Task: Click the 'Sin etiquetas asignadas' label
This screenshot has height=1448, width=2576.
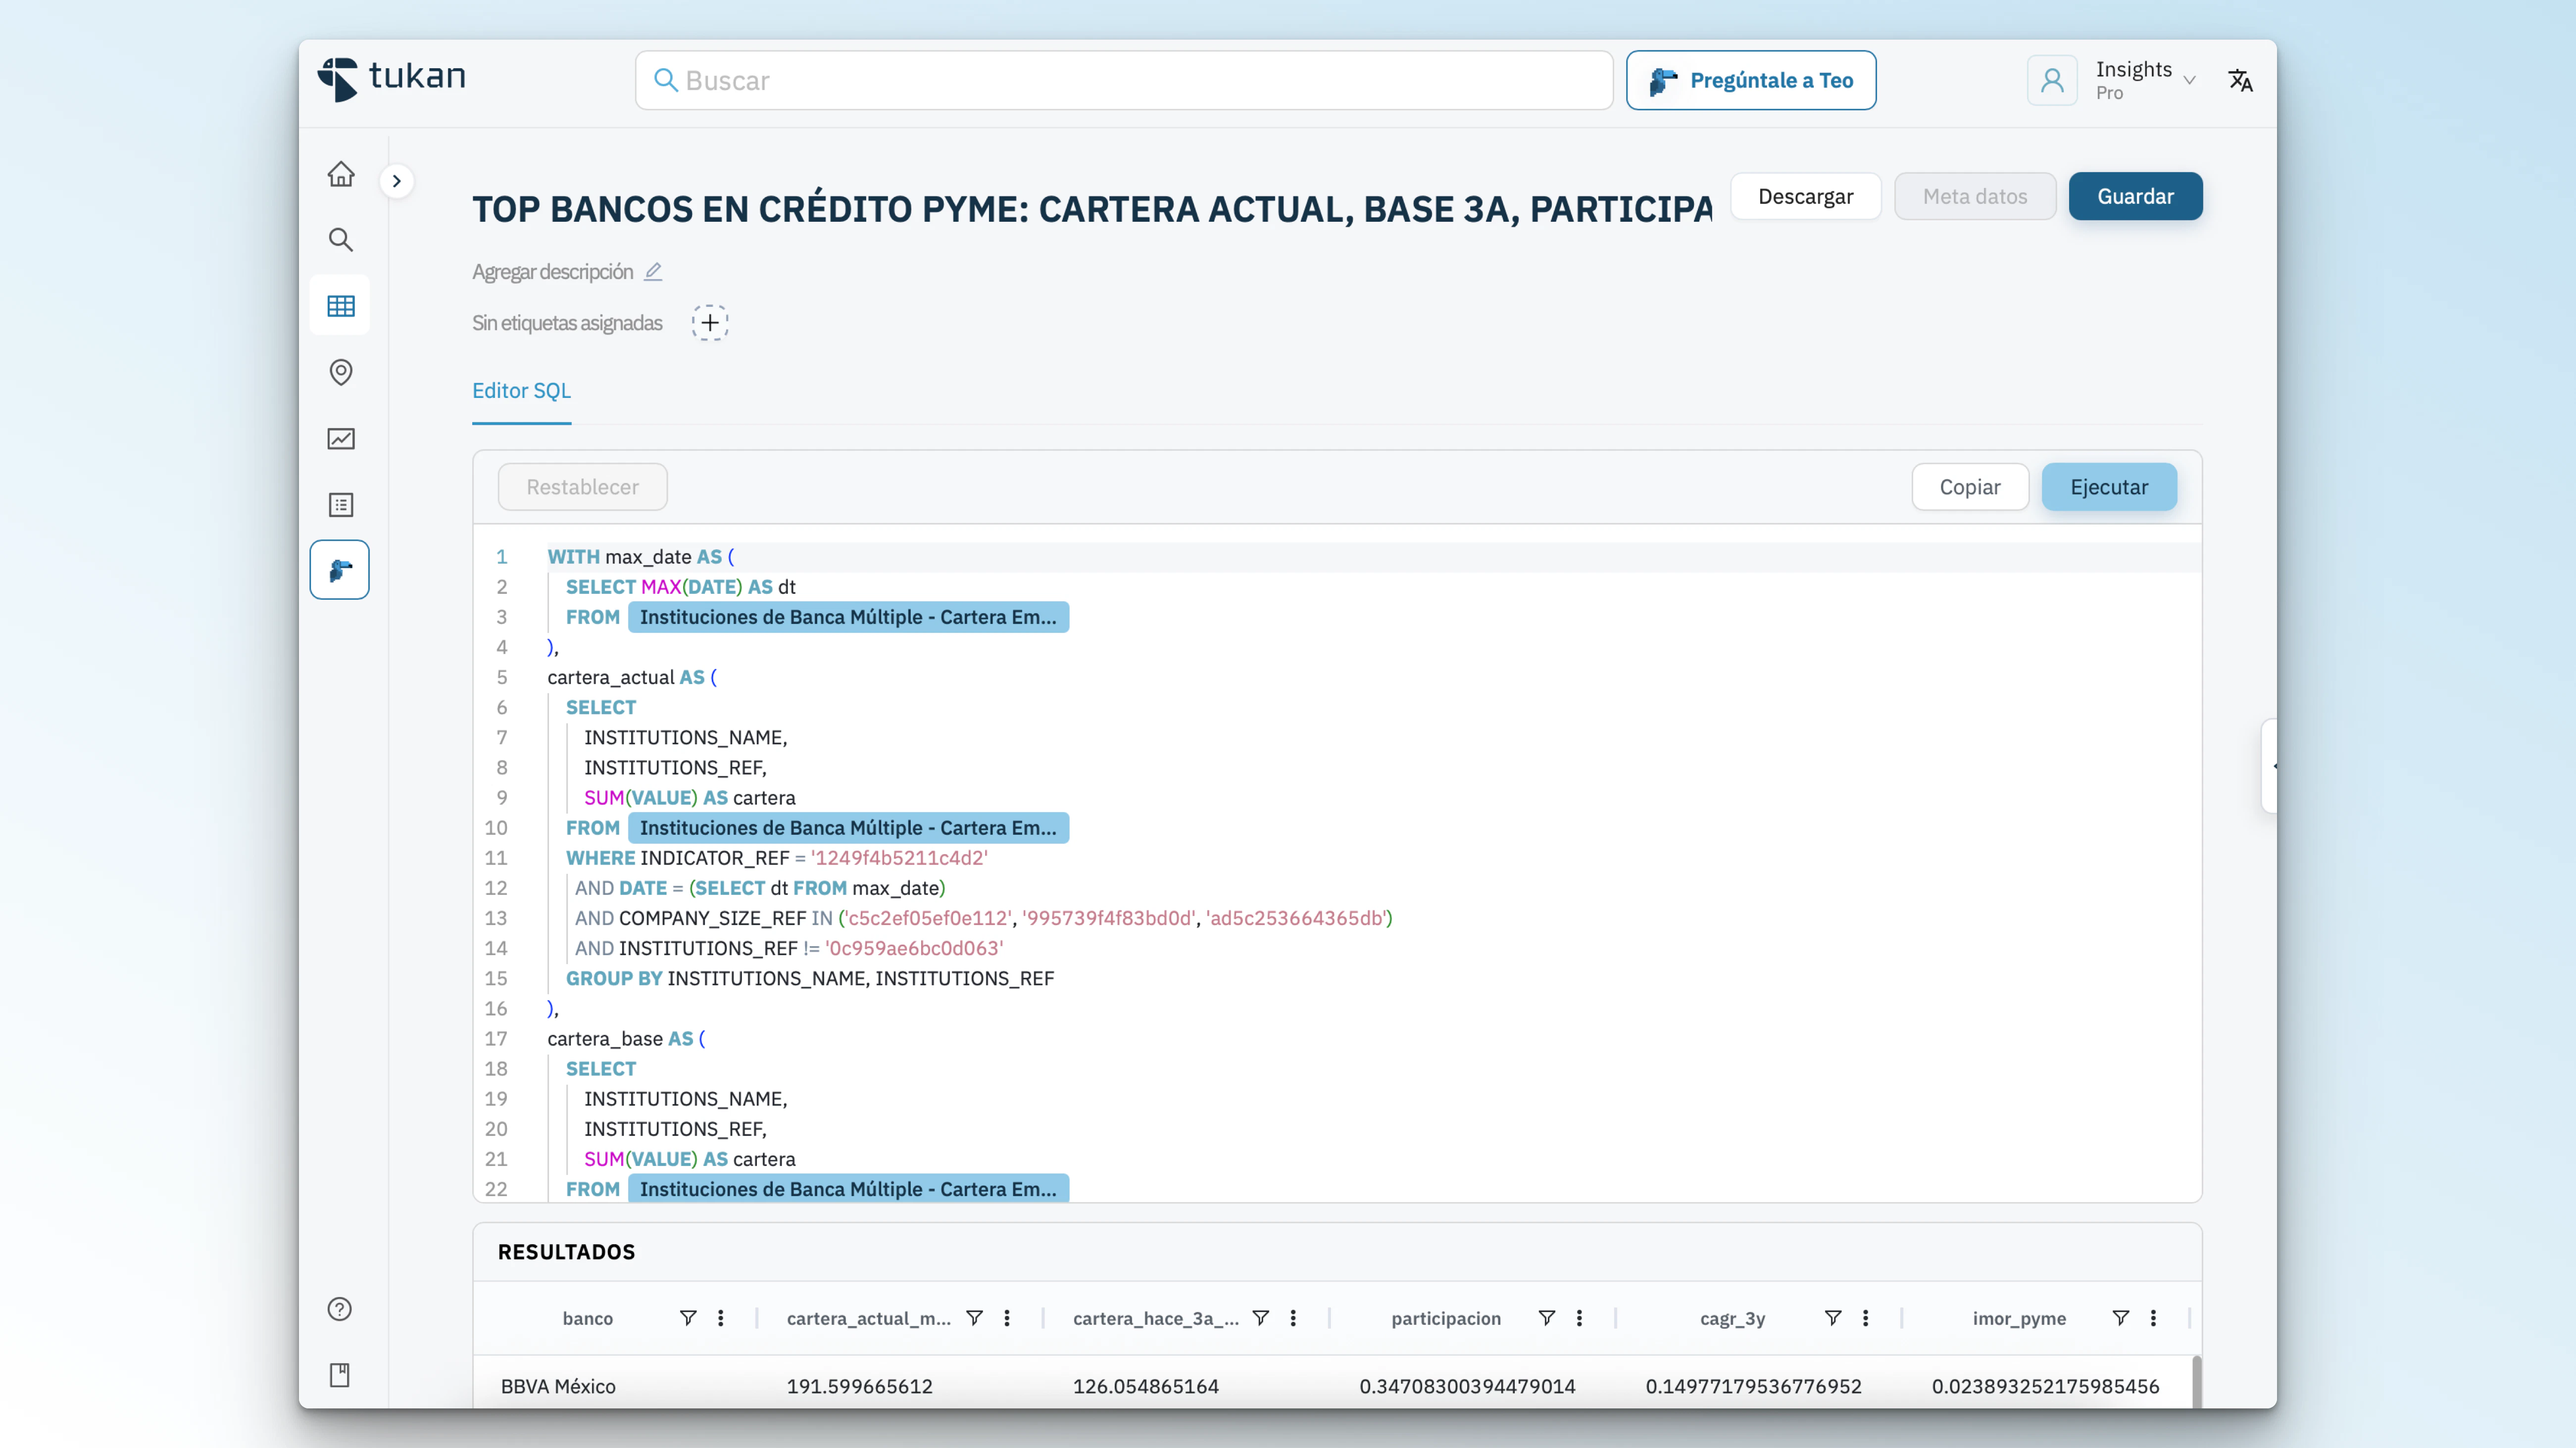Action: click(567, 323)
